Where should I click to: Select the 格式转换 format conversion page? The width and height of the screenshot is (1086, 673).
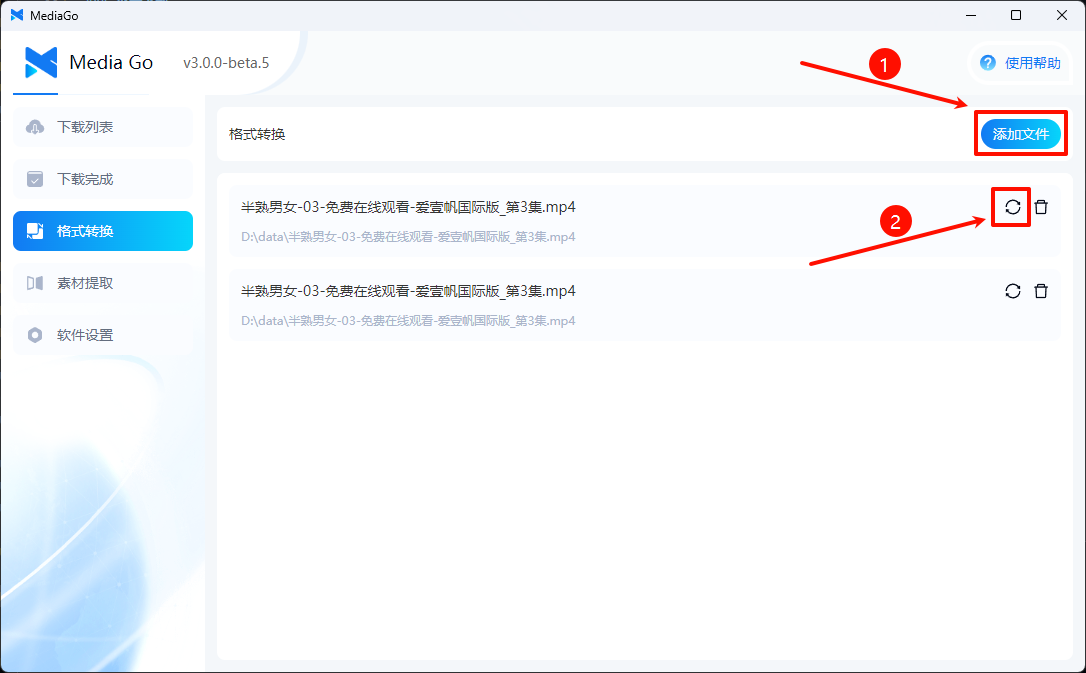coord(103,231)
